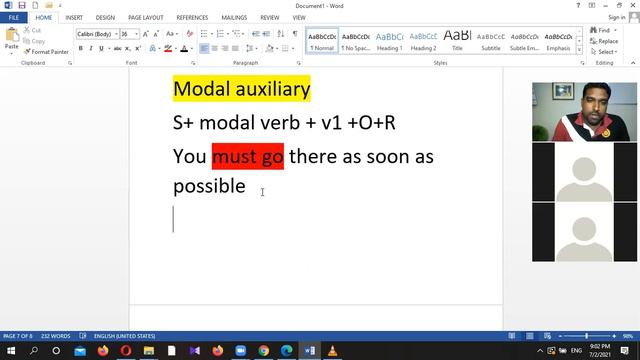This screenshot has height=360, width=640.
Task: Start a numbered list
Action: (x=220, y=34)
